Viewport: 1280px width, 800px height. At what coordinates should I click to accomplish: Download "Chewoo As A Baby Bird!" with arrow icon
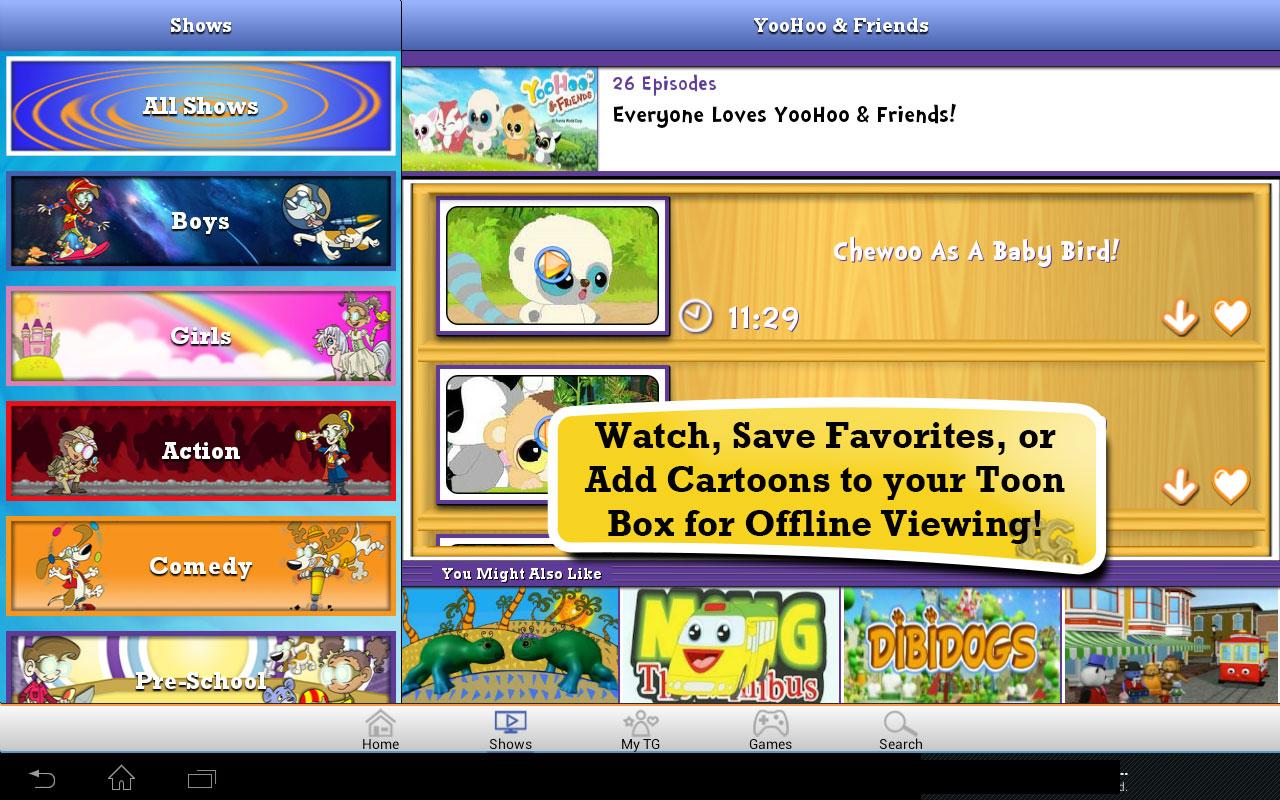1181,318
